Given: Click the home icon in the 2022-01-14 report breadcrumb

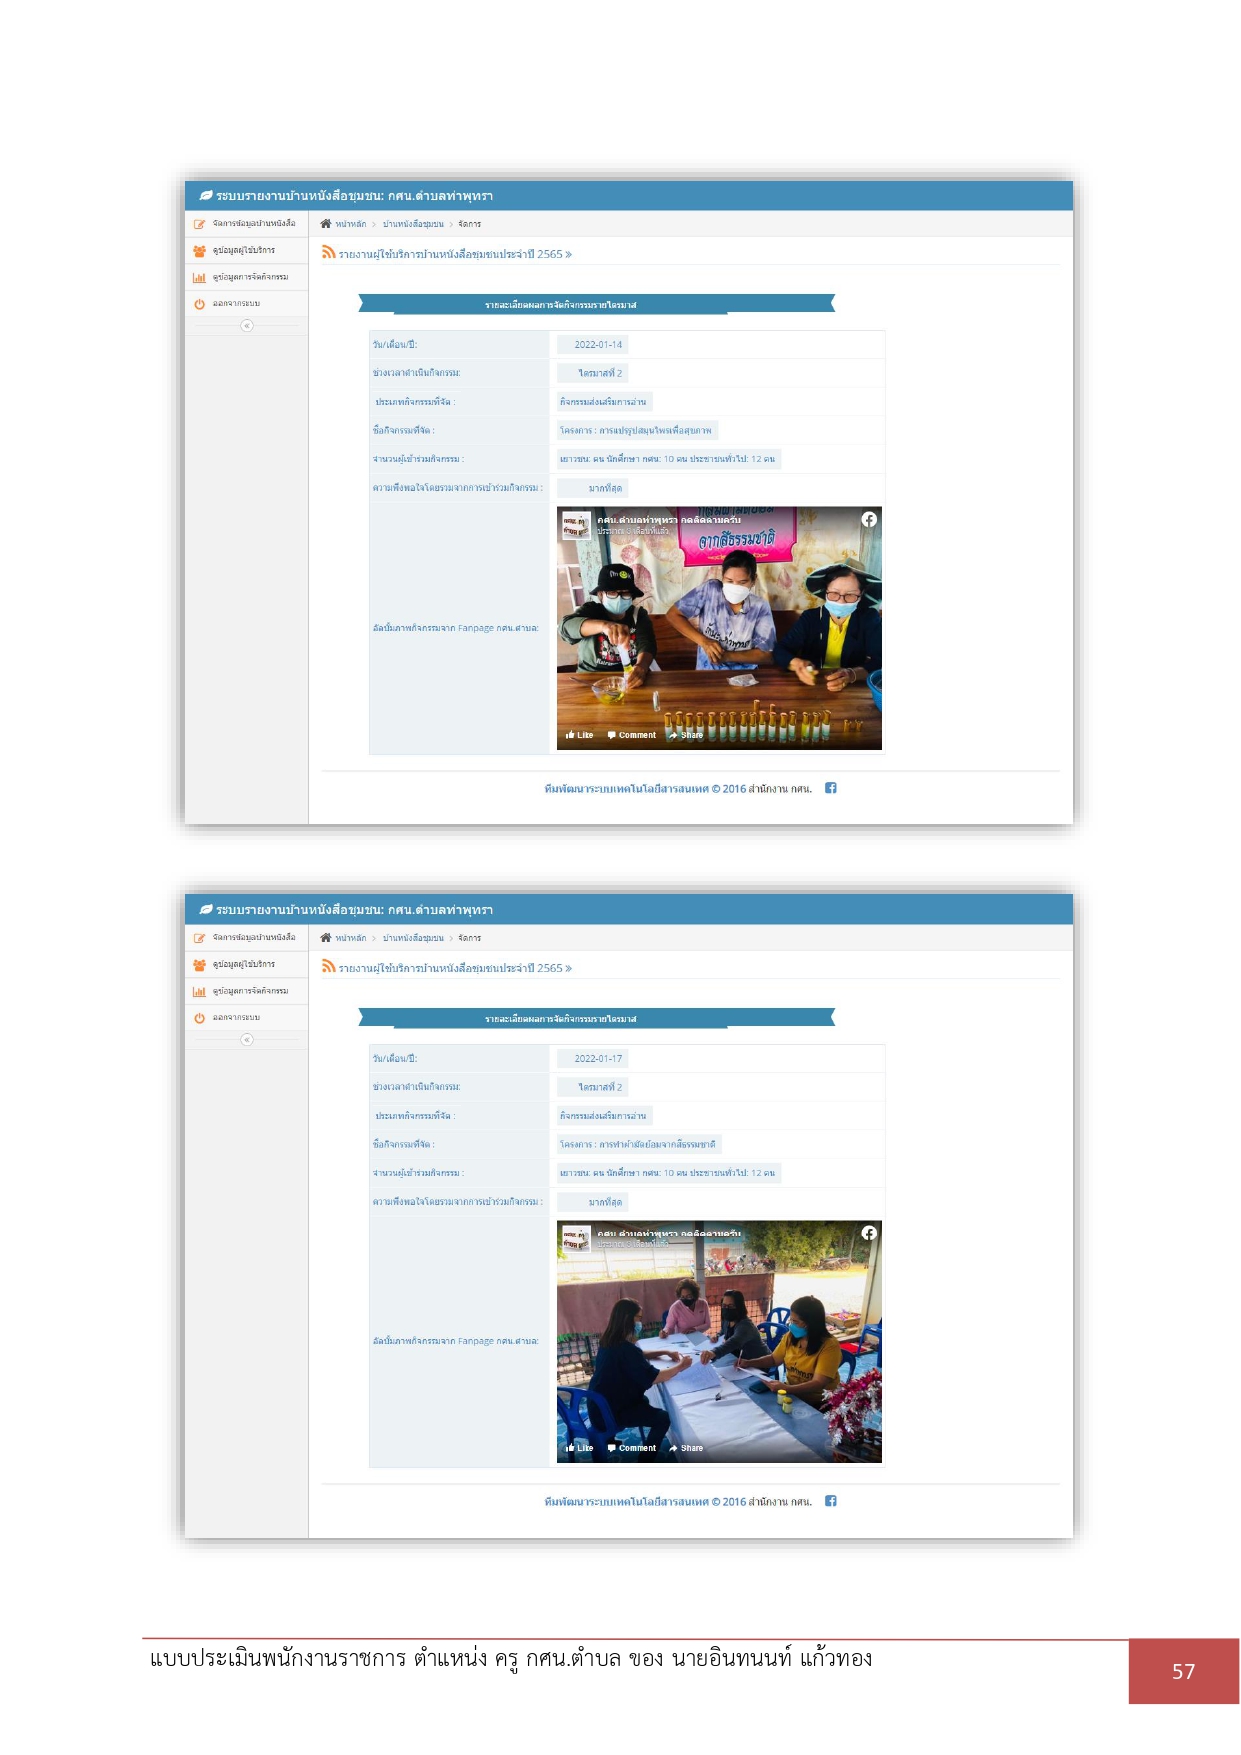Looking at the screenshot, I should click(x=325, y=224).
